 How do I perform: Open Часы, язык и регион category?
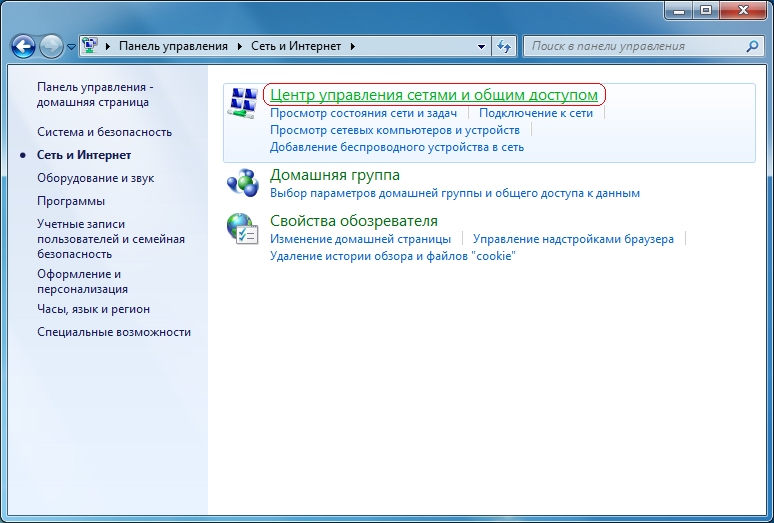pyautogui.click(x=93, y=309)
